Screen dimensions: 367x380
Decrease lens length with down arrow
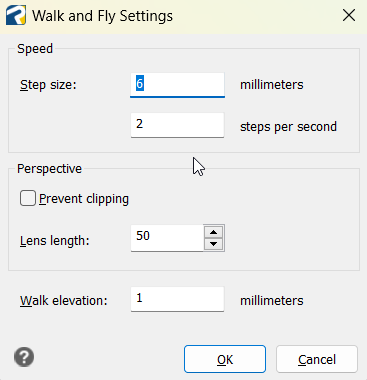click(x=214, y=244)
